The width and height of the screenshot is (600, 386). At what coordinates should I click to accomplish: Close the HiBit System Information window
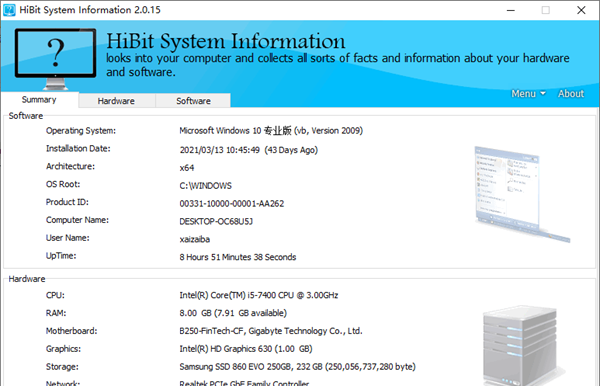(581, 10)
